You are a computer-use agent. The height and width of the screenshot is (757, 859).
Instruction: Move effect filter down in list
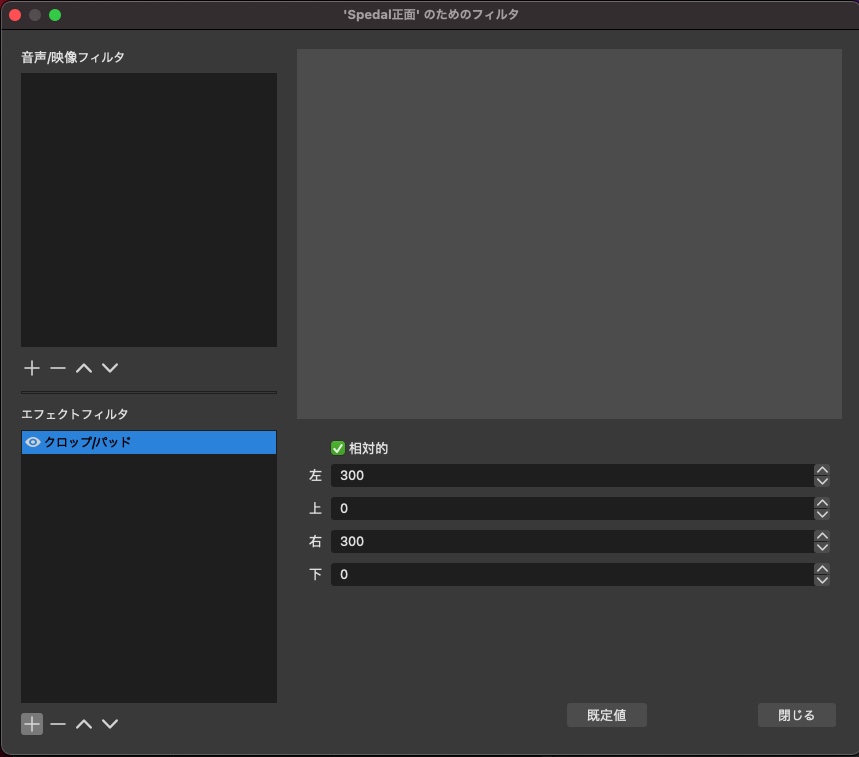coord(110,724)
